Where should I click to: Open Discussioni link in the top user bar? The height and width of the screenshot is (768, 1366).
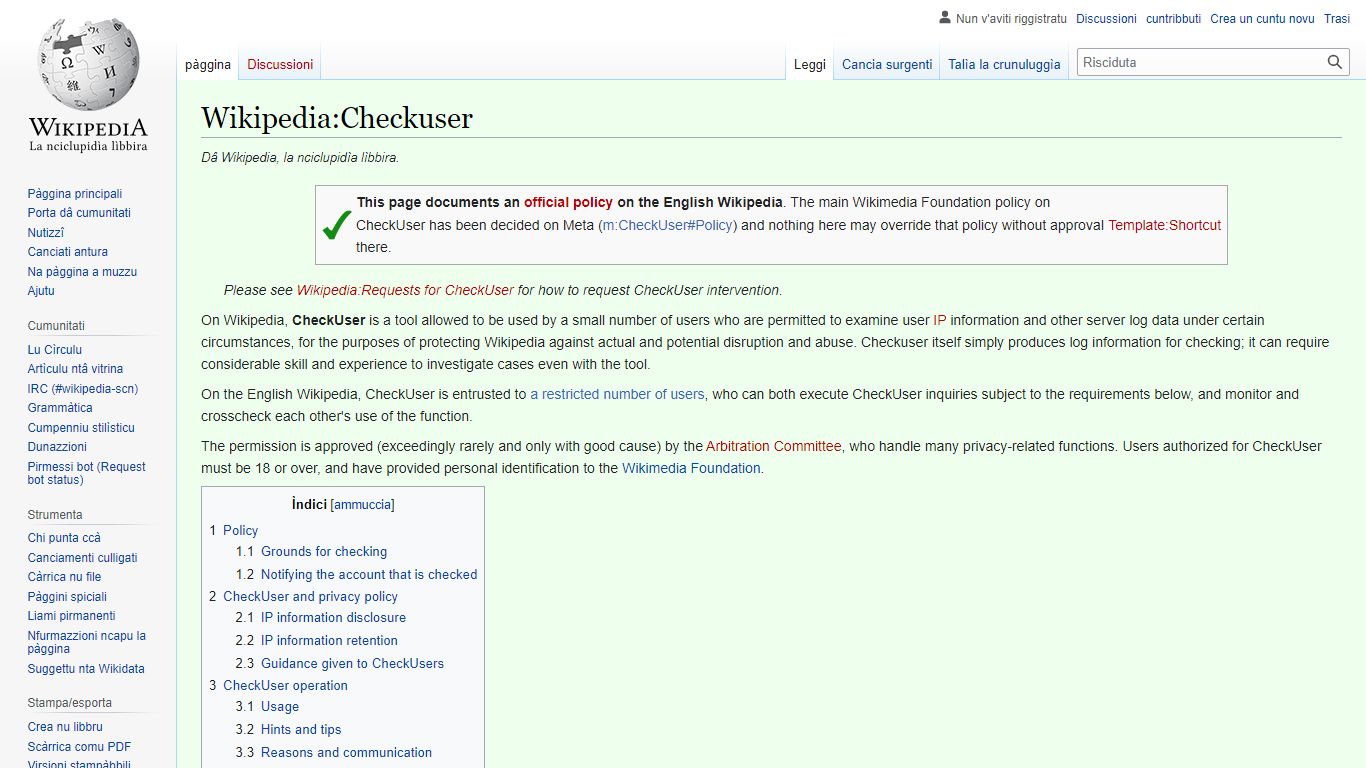pos(1106,19)
